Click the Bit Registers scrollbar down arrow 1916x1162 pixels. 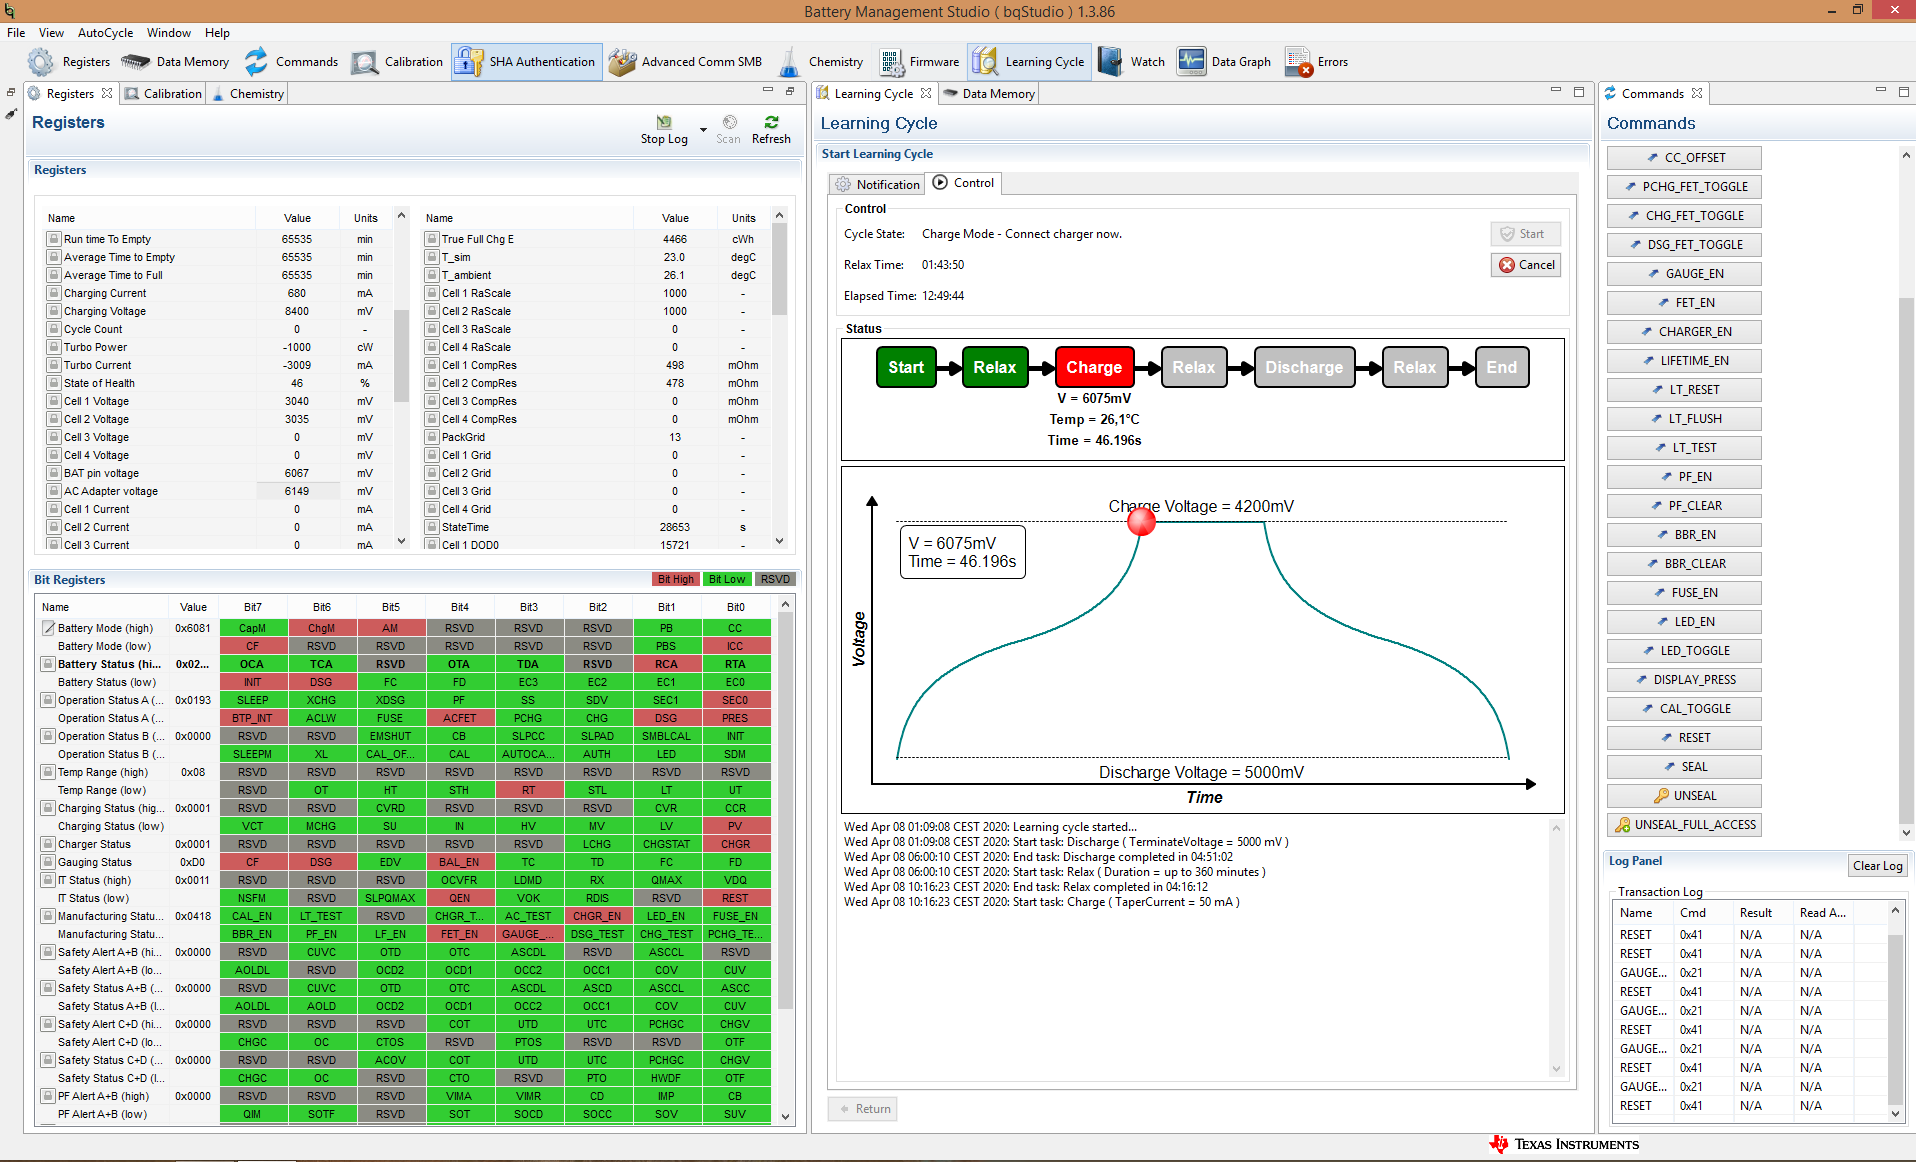[786, 1116]
